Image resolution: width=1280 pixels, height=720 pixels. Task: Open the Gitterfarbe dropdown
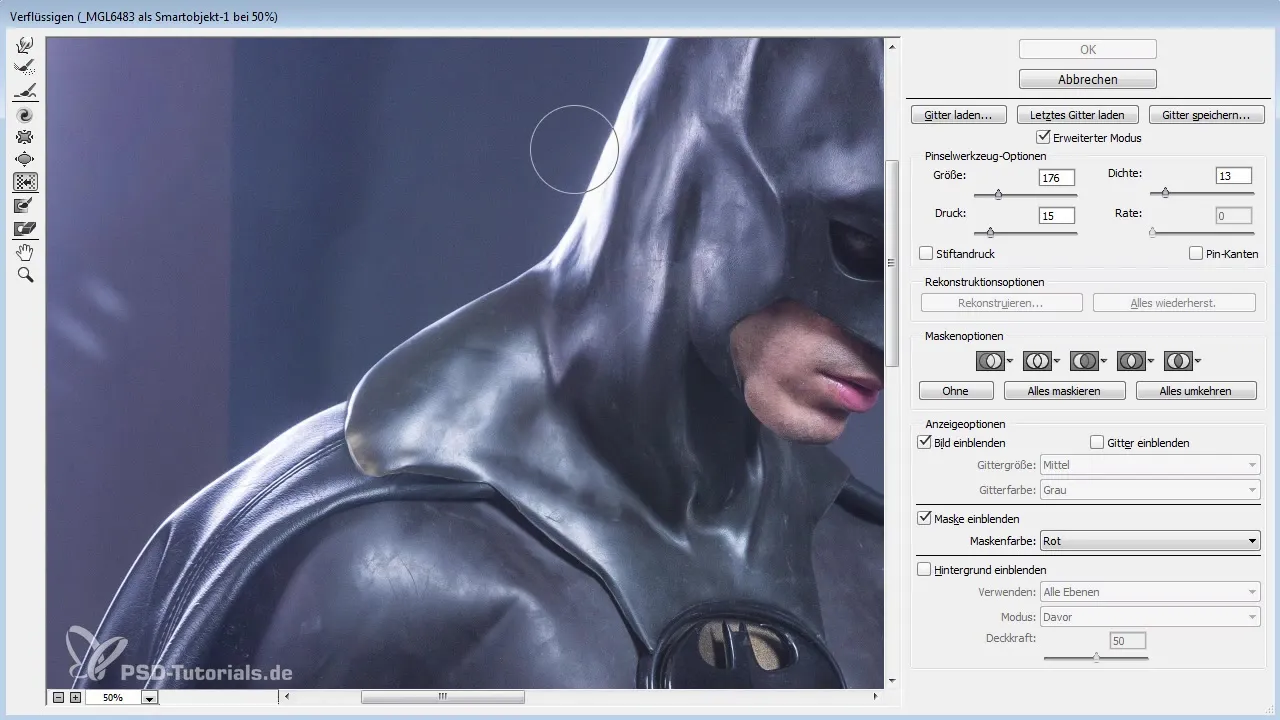tap(1150, 490)
